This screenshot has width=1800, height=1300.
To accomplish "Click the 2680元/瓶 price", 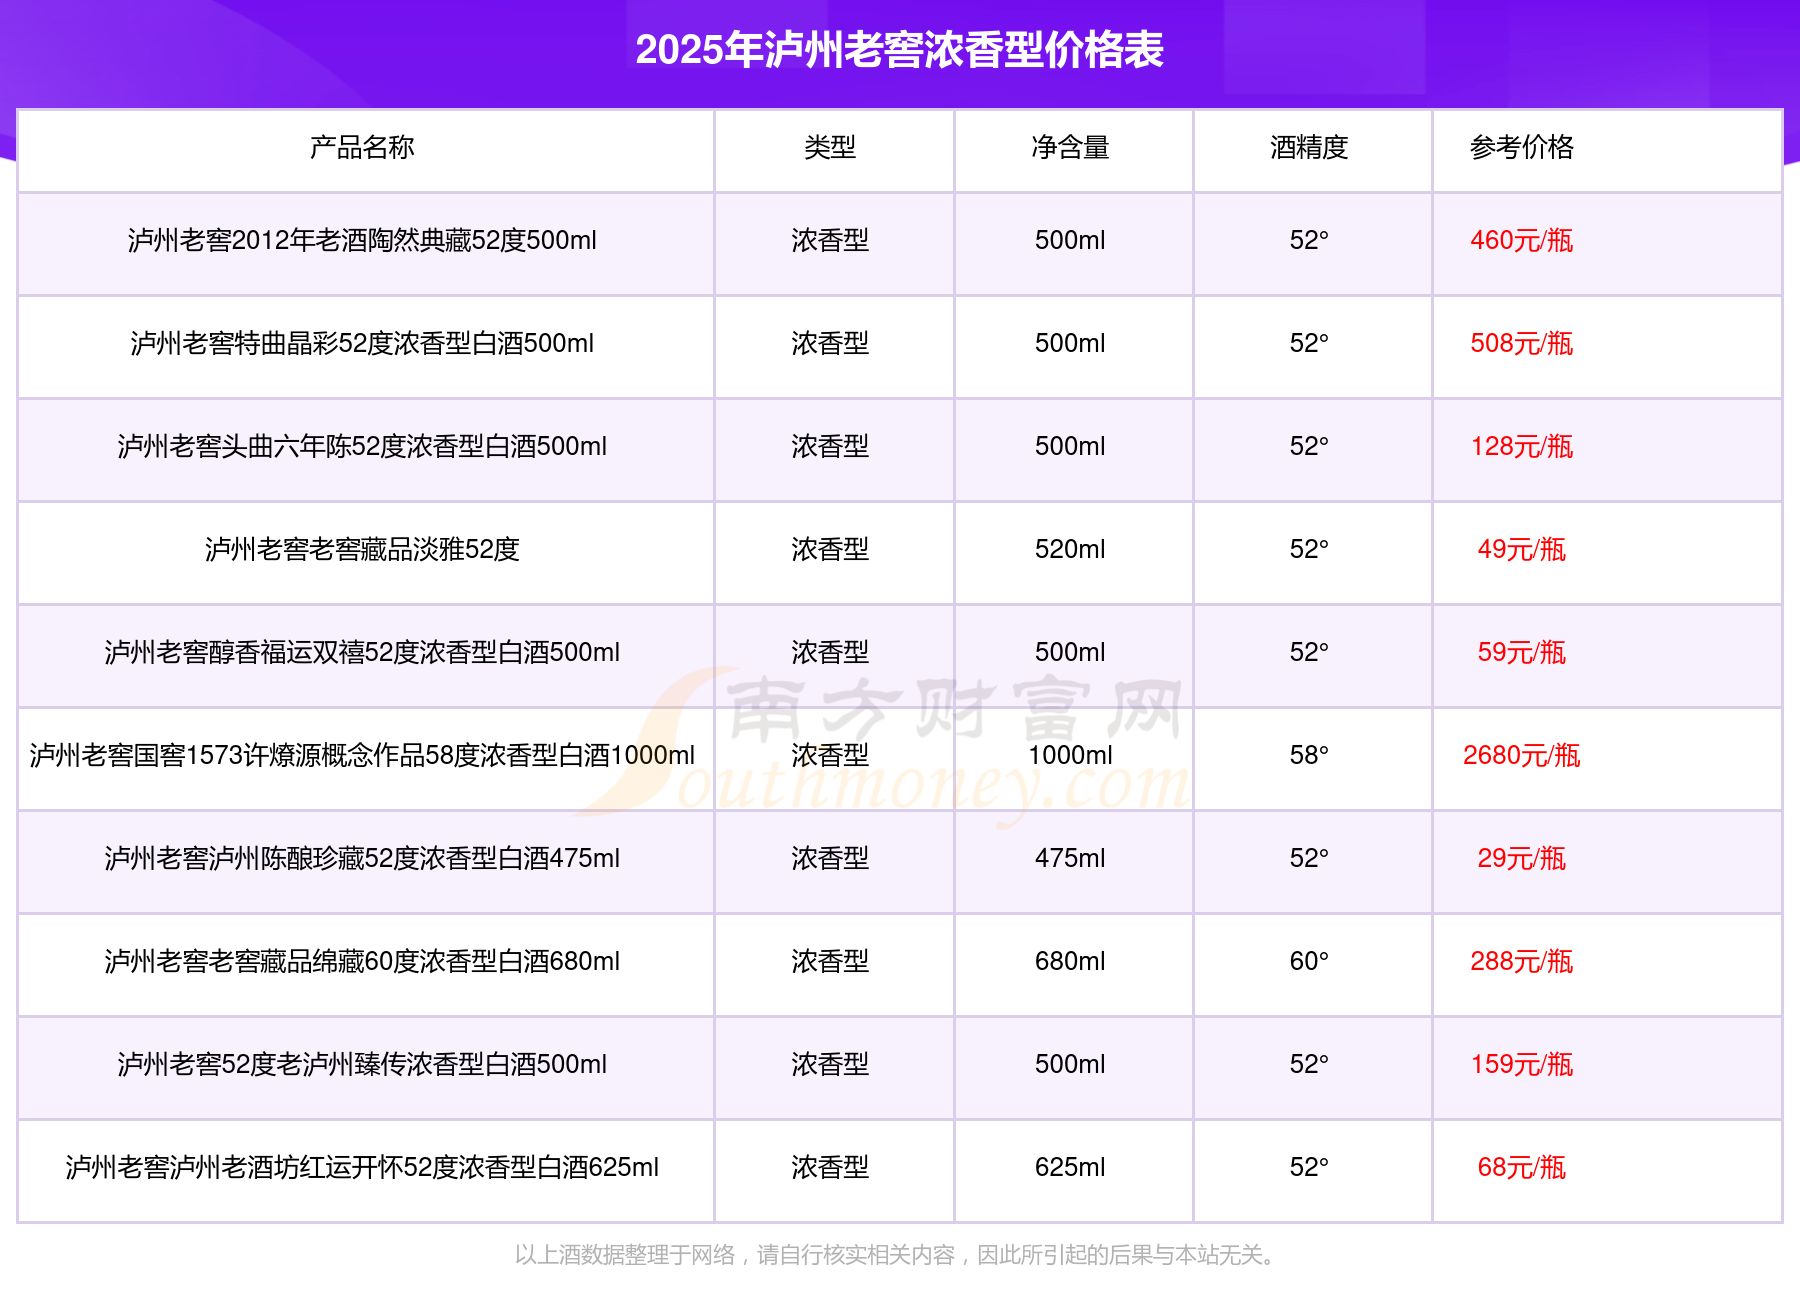I will (x=1521, y=756).
